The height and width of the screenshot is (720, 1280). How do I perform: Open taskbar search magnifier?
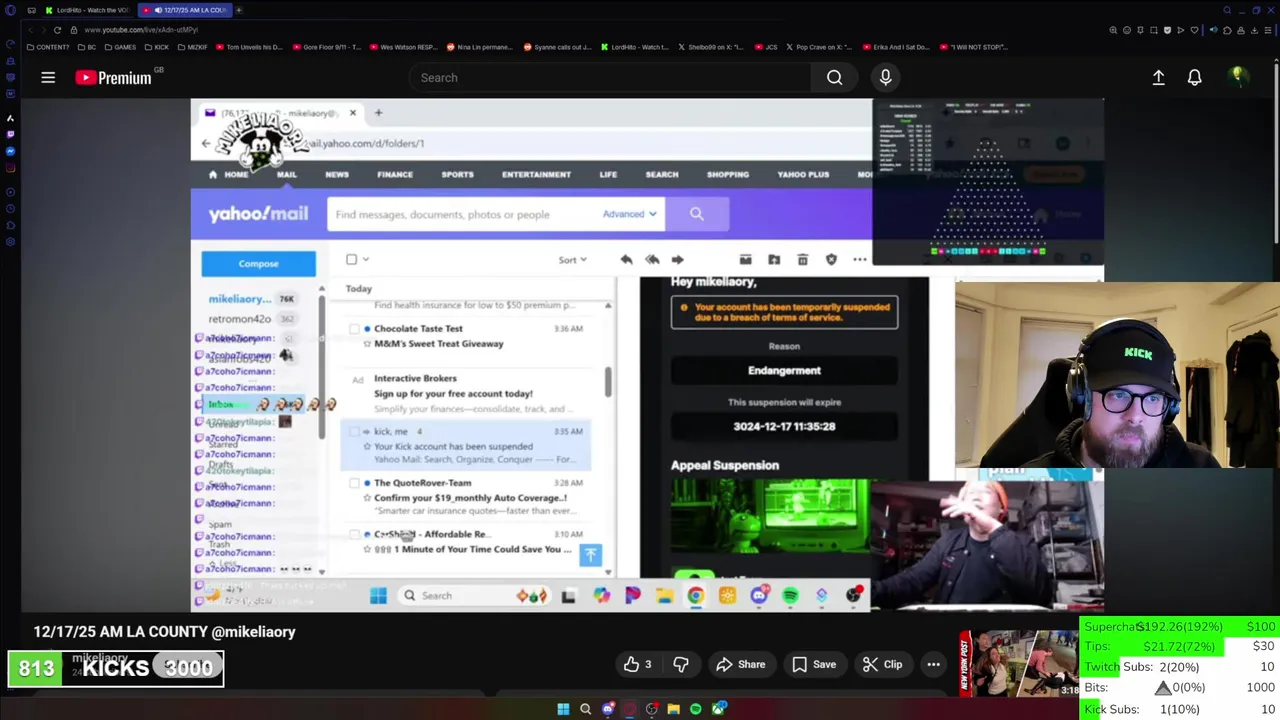[585, 709]
